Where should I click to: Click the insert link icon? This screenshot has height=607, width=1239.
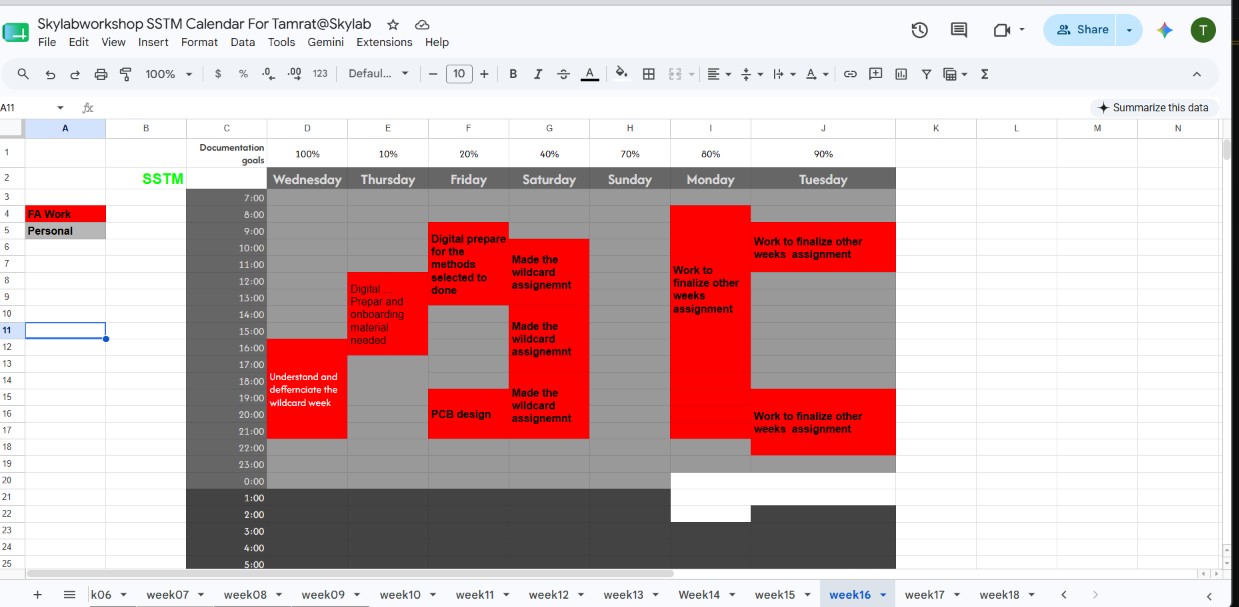[x=850, y=74]
